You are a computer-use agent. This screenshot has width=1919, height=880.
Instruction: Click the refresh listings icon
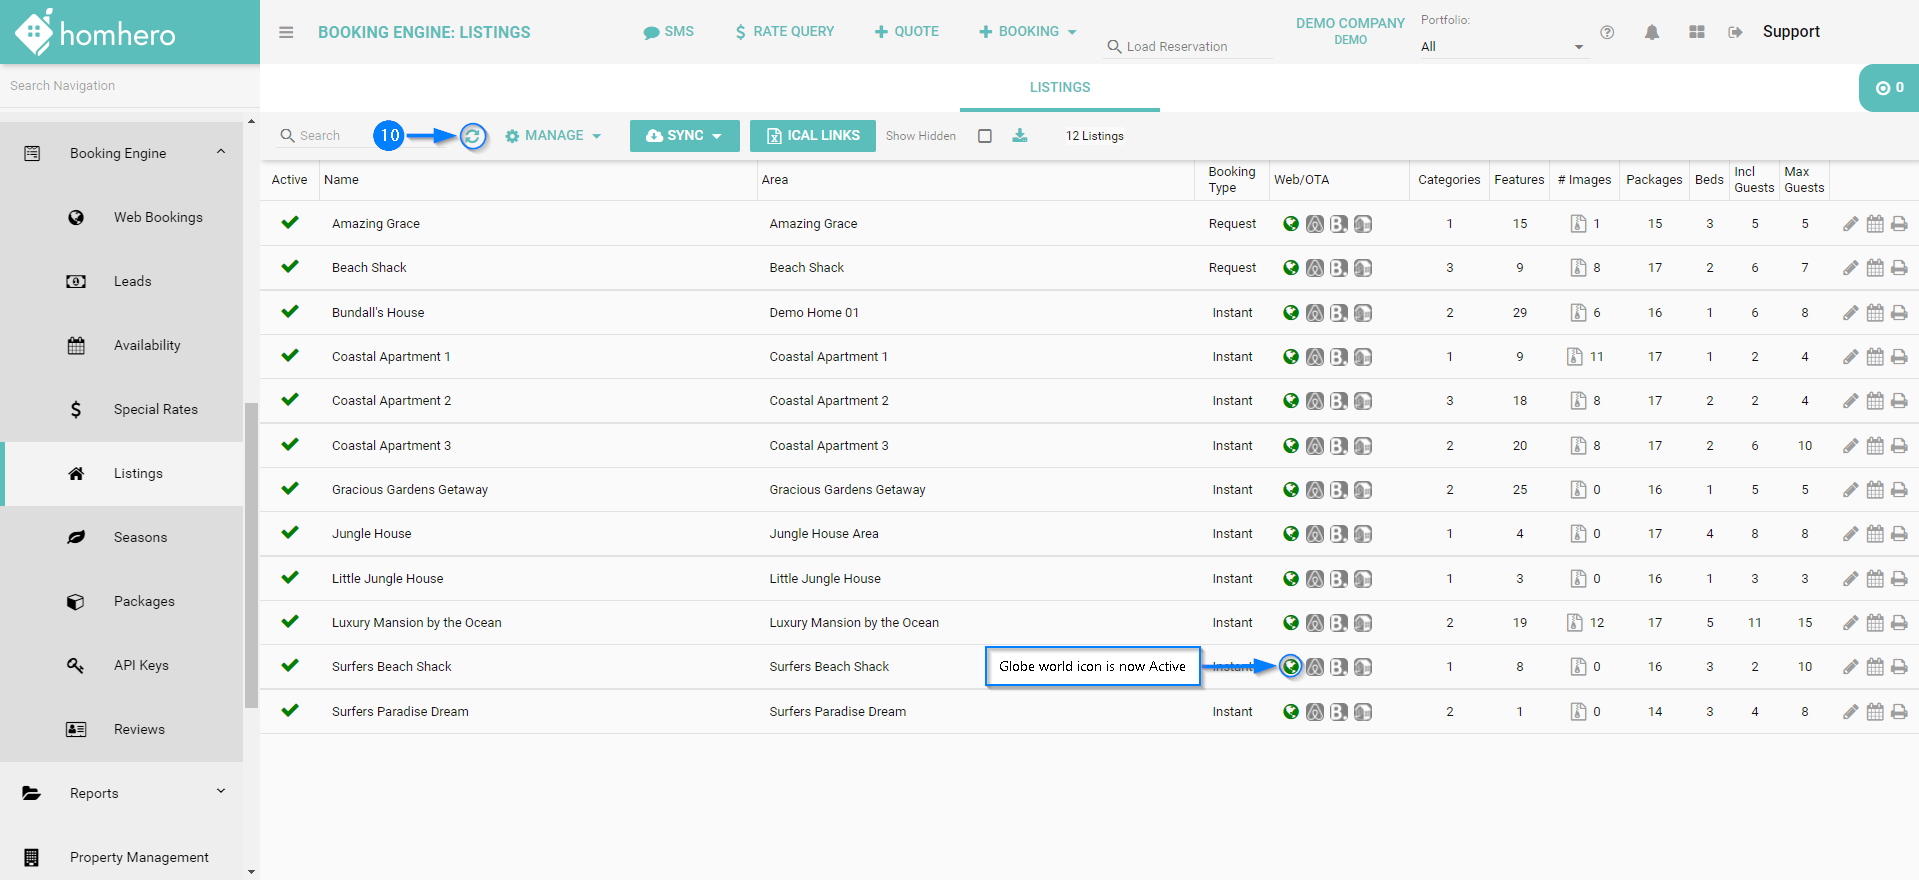(473, 136)
